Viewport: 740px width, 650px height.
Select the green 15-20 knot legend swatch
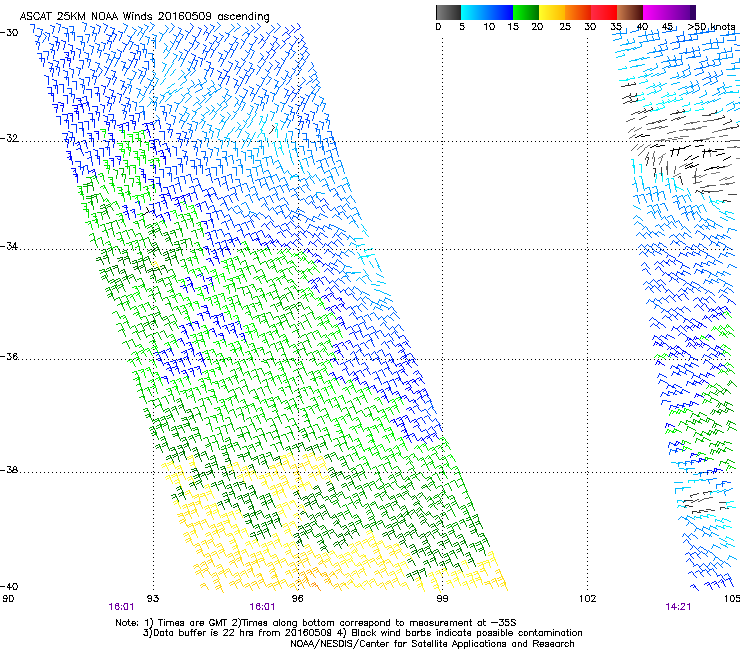(526, 12)
